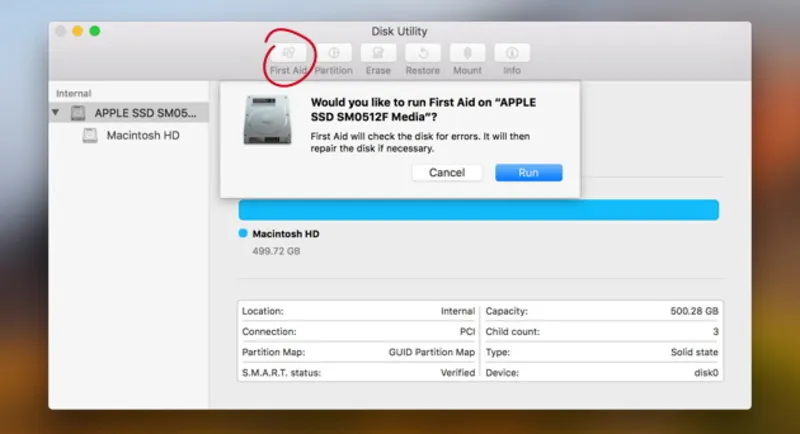
Task: Click the green zoom window button
Action: pyautogui.click(x=95, y=31)
